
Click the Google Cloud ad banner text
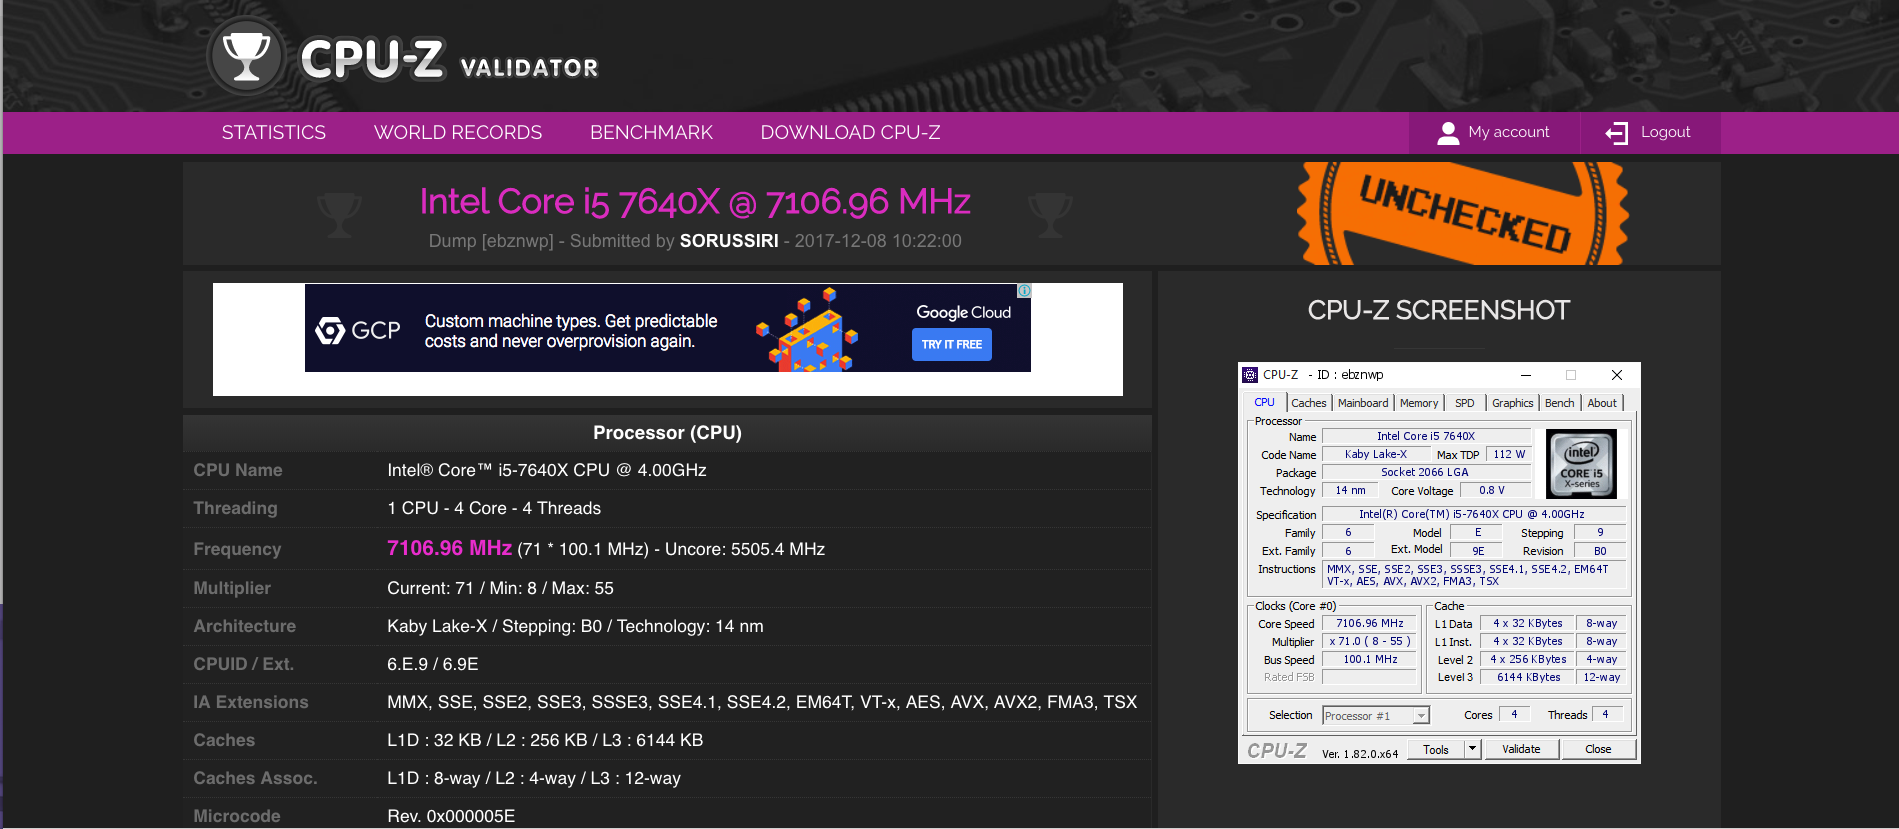[571, 331]
